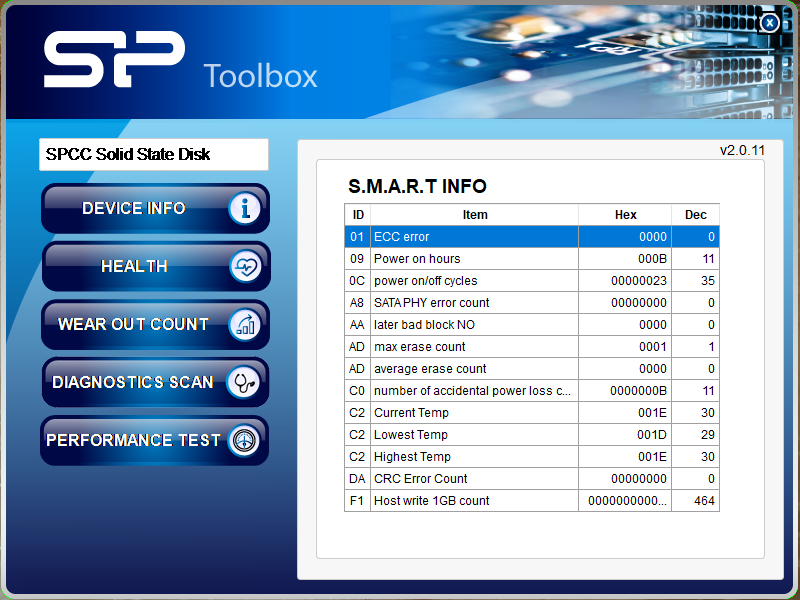
Task: Click the SP logo in header
Action: point(114,59)
